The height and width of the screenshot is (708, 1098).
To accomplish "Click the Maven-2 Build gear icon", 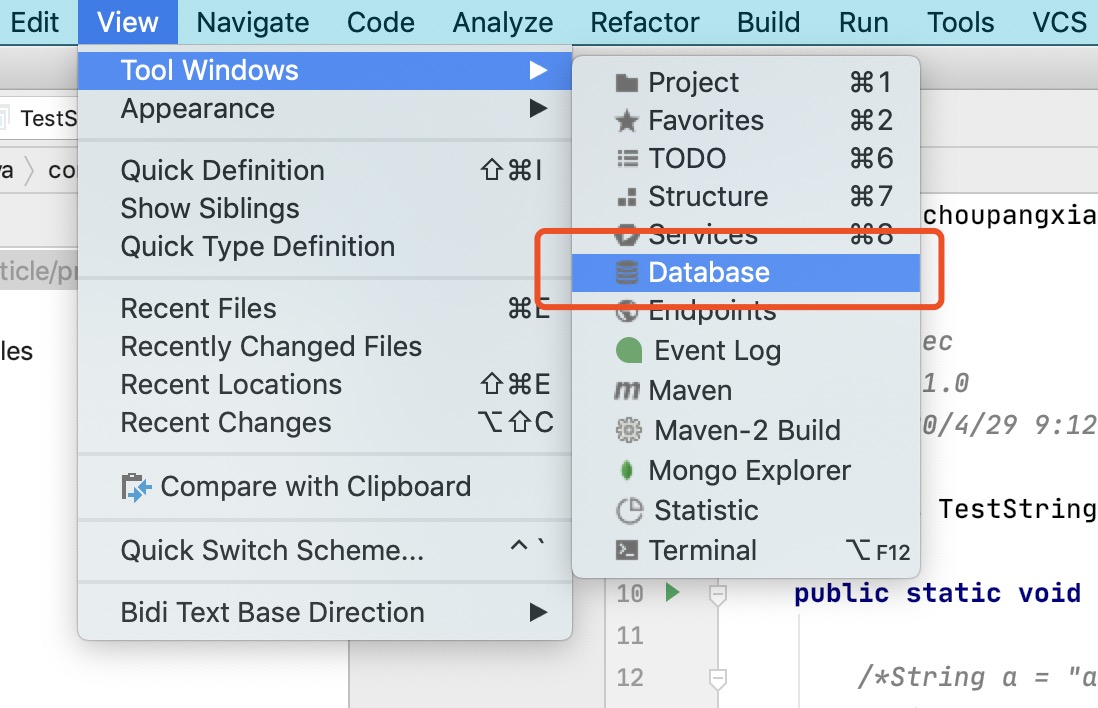I will point(629,430).
